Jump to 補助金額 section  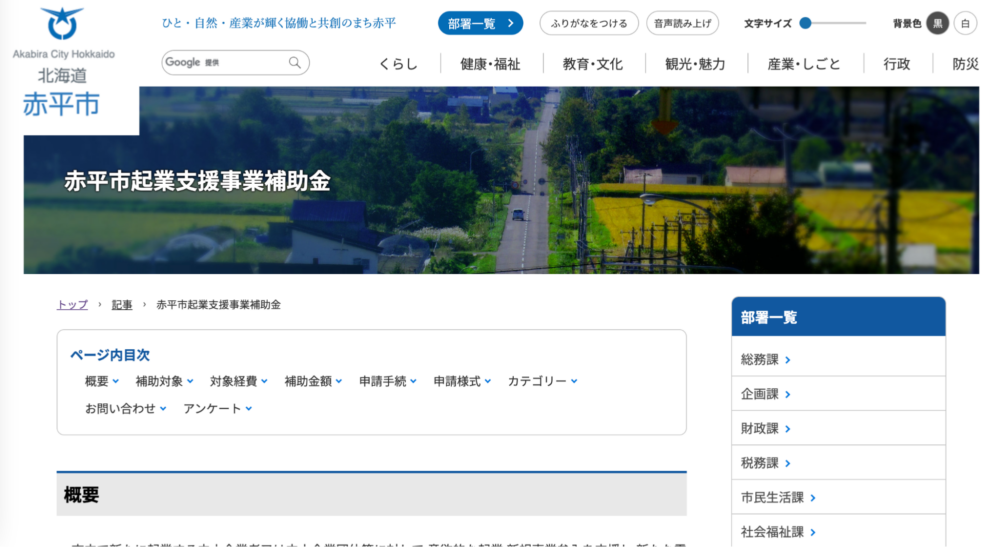coord(313,381)
